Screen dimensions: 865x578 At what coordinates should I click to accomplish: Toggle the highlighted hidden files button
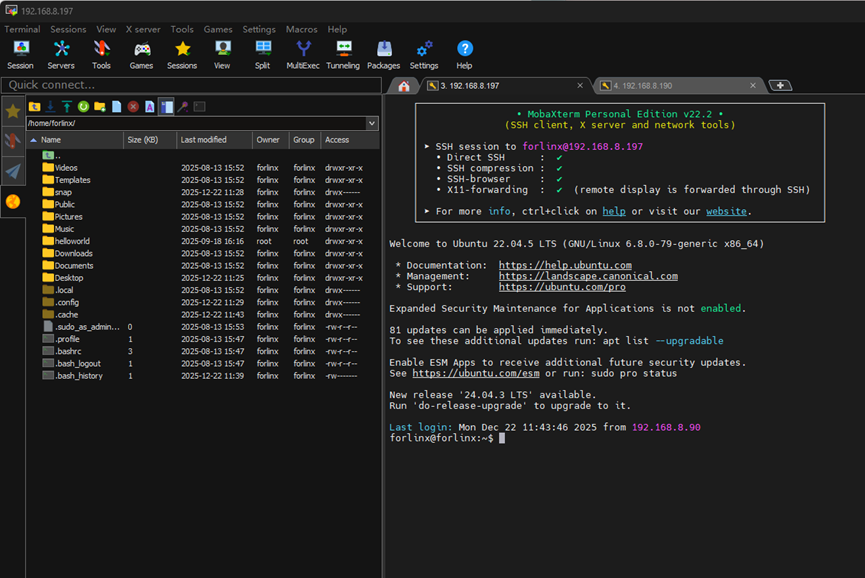click(x=166, y=106)
